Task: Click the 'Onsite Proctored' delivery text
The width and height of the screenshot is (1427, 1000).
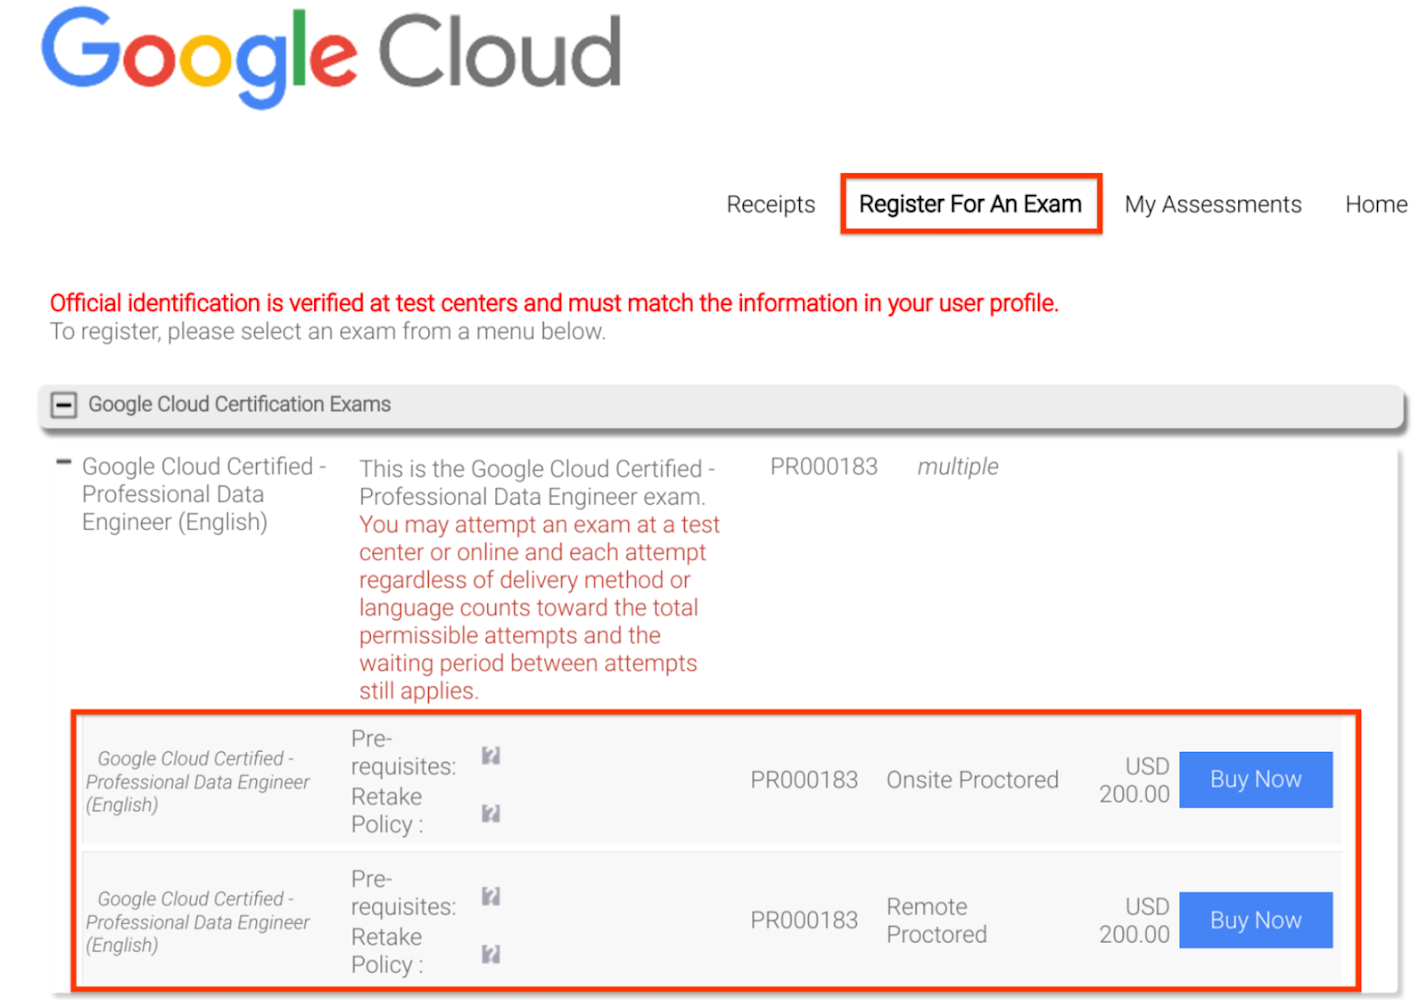Action: click(972, 780)
